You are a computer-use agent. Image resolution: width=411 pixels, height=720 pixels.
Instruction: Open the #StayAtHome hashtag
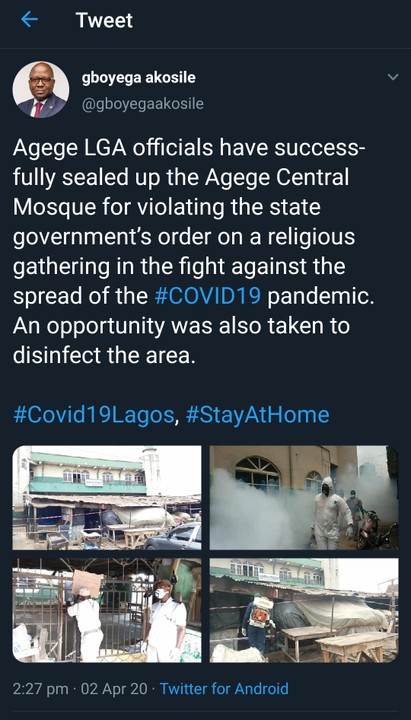(257, 415)
